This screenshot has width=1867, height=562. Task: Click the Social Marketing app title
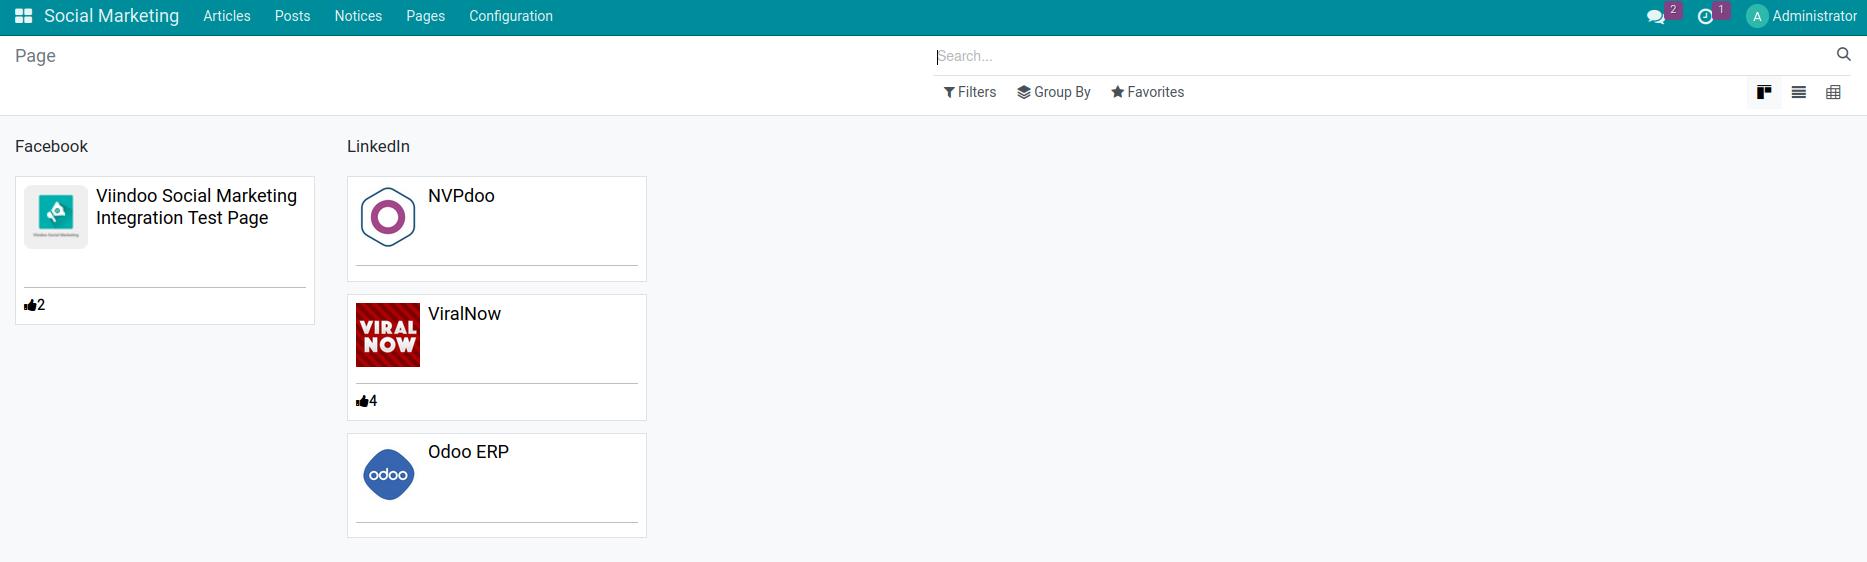point(111,16)
